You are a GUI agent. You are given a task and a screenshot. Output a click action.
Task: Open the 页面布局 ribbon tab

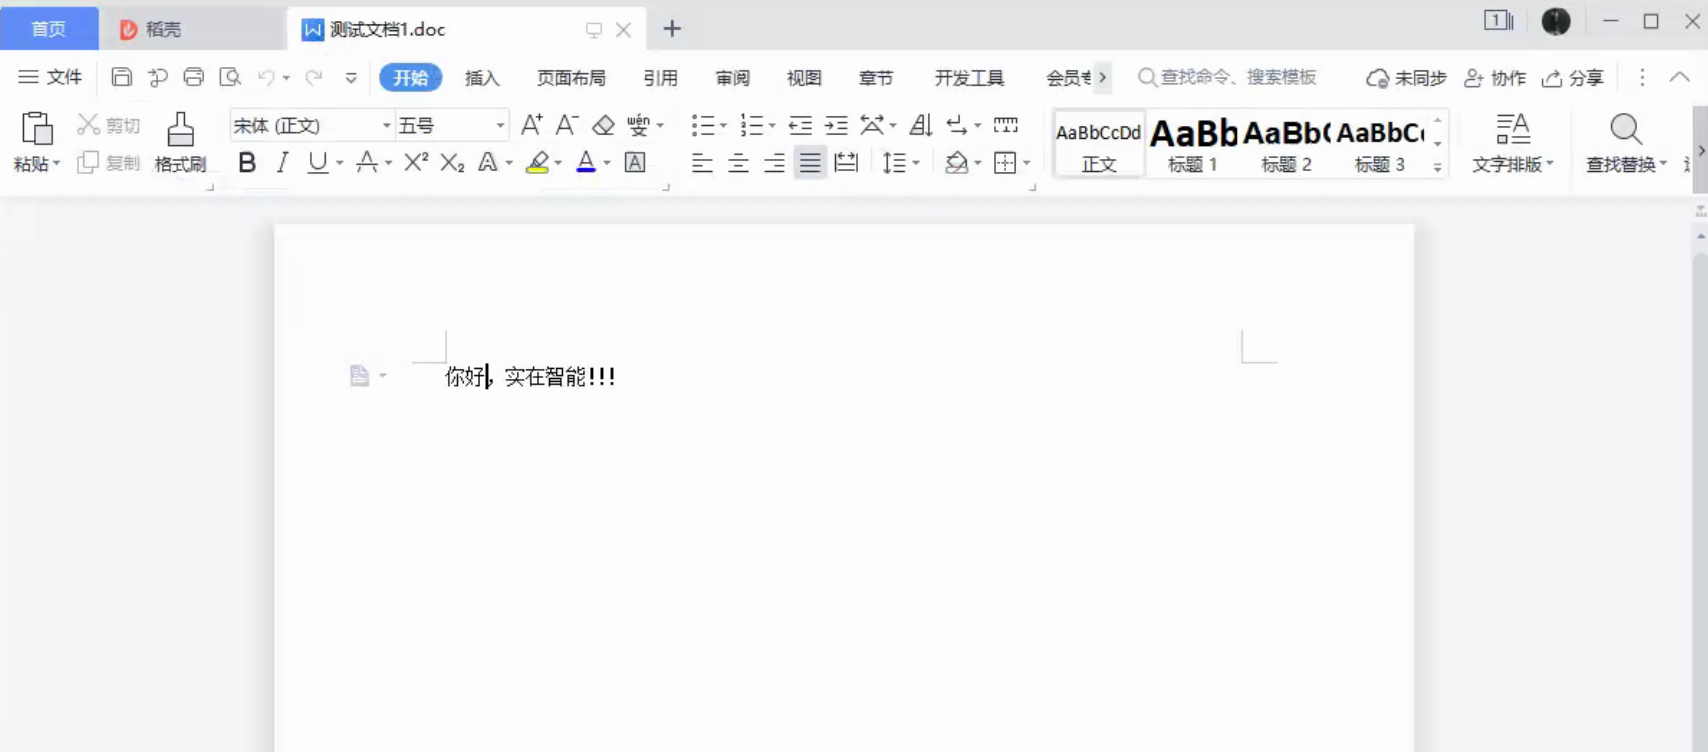click(x=571, y=78)
